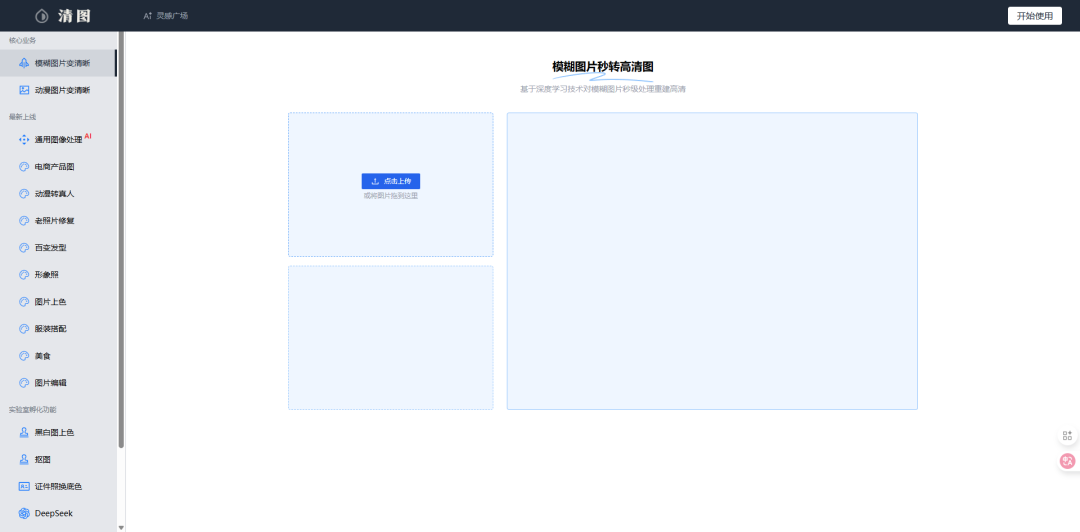1080x532 pixels.
Task: Click the red AI badge on 通用图像处理
Action: [x=88, y=136]
